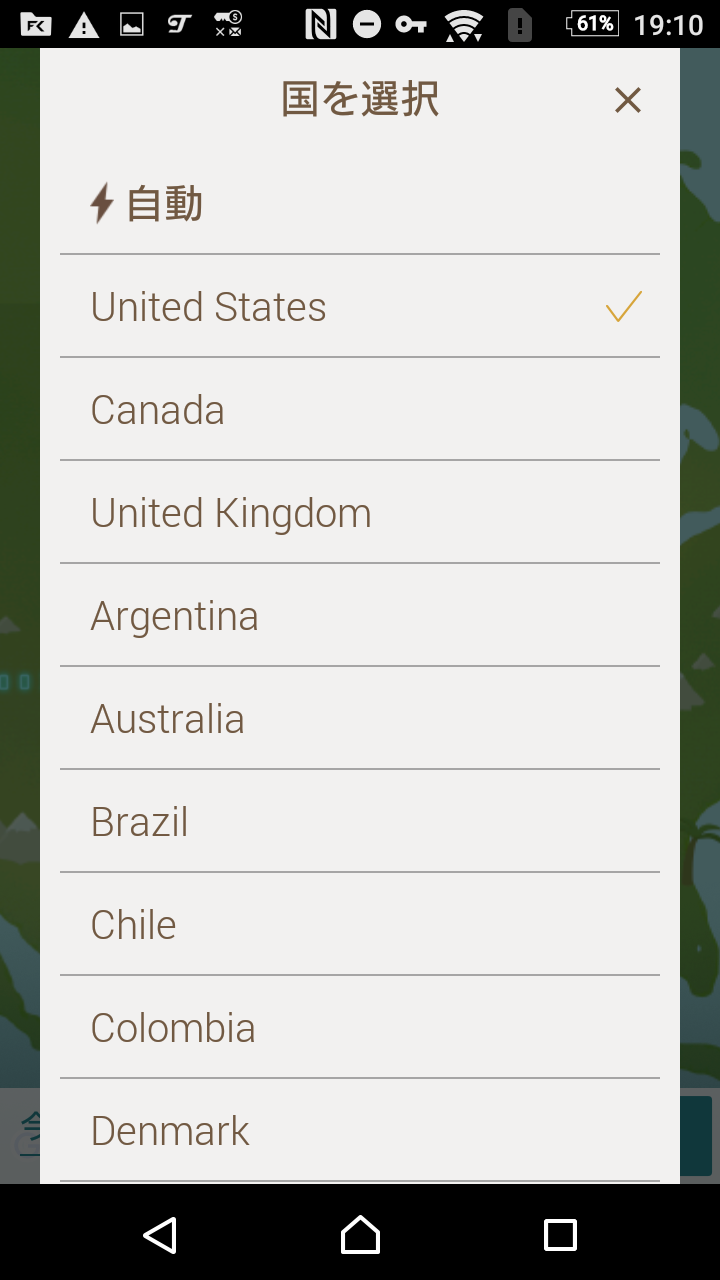
Task: Close the country selection dialog
Action: pos(627,100)
